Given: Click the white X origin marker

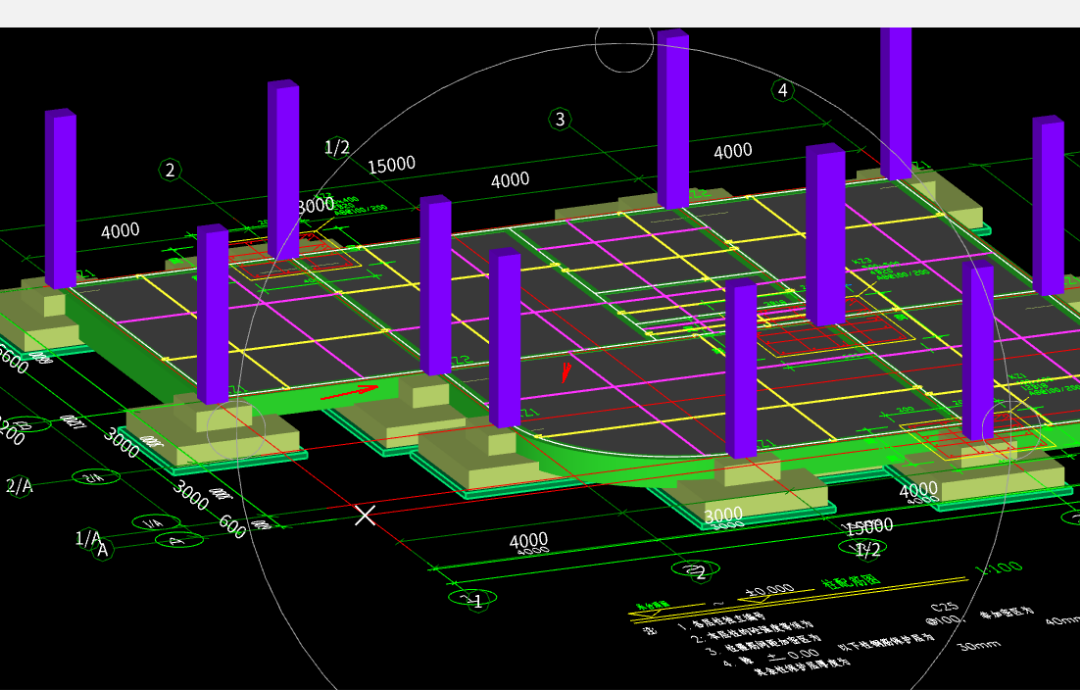Looking at the screenshot, I should (x=365, y=514).
